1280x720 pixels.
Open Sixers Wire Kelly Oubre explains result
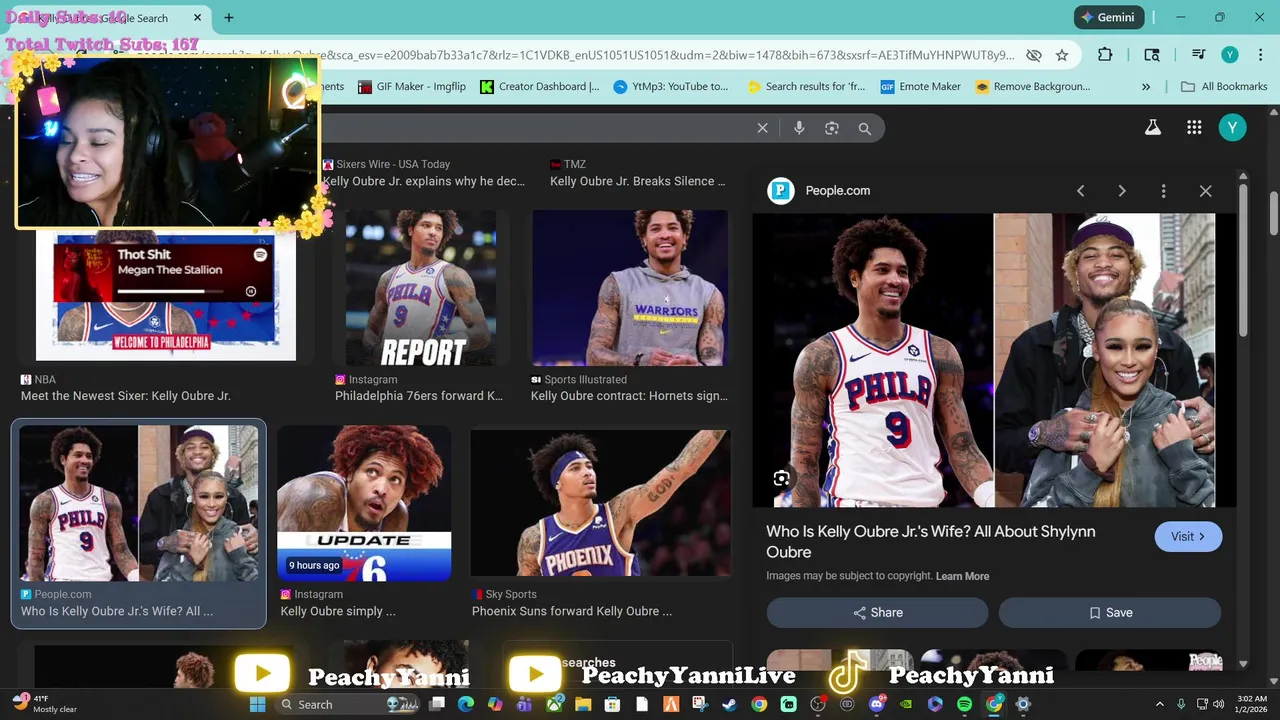424,181
